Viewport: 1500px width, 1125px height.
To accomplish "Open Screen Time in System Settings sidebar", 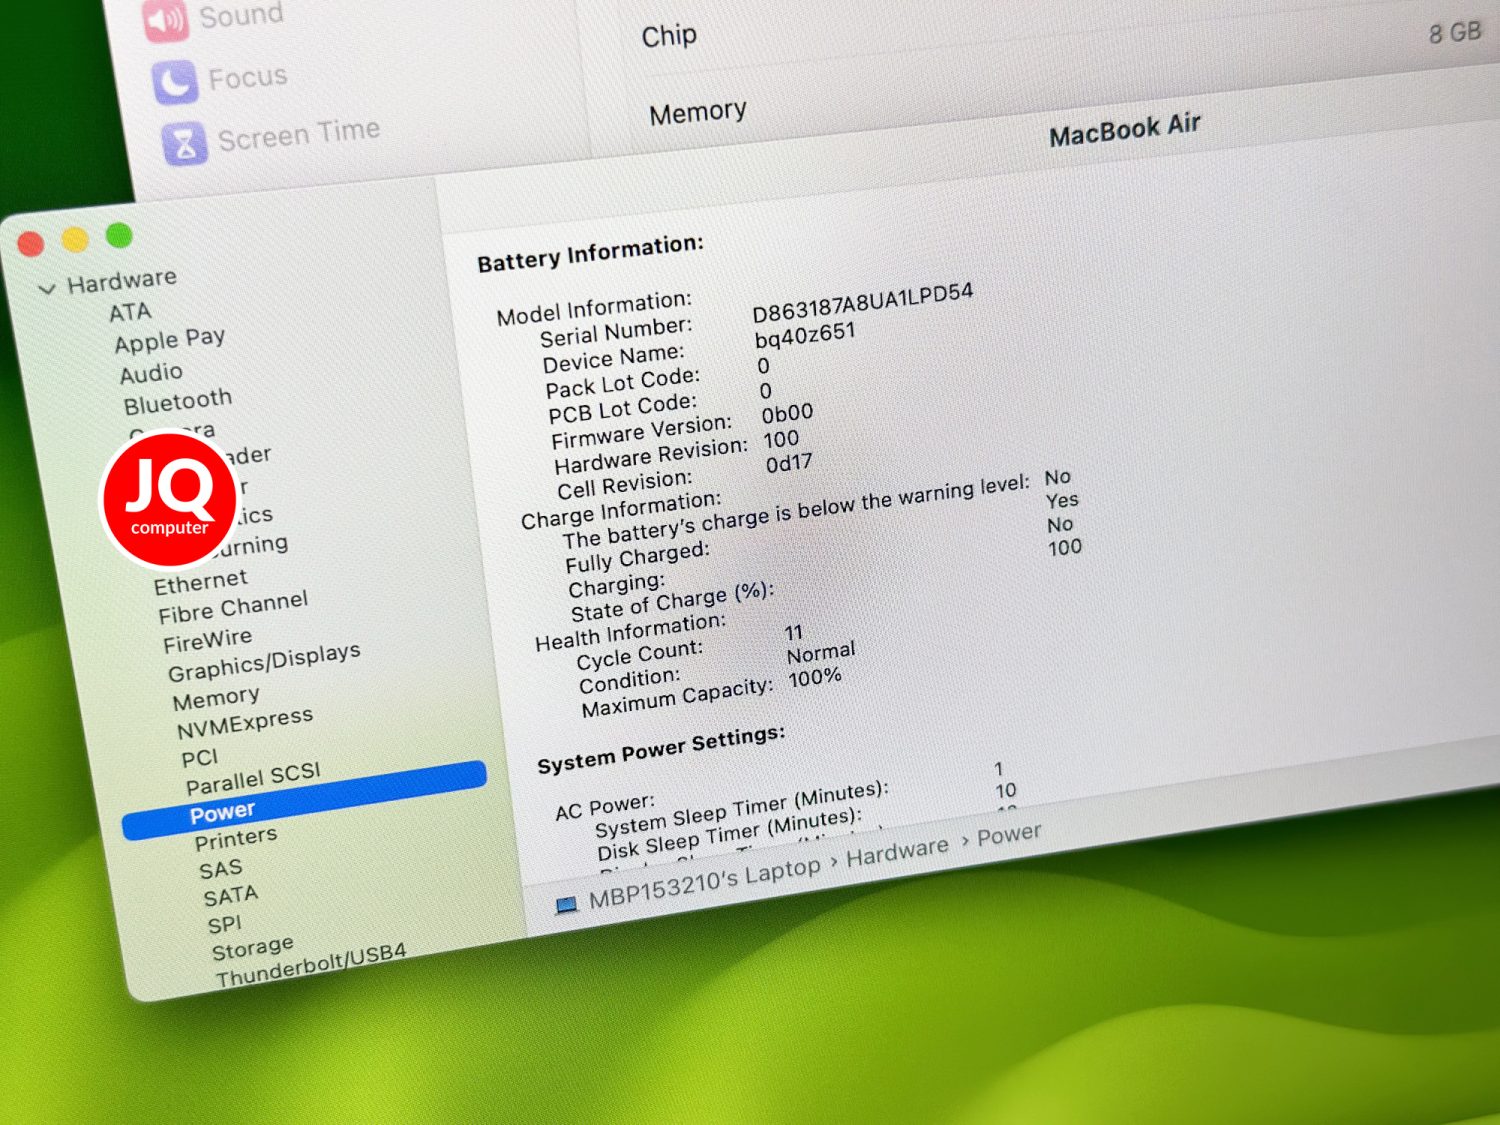I will 298,135.
